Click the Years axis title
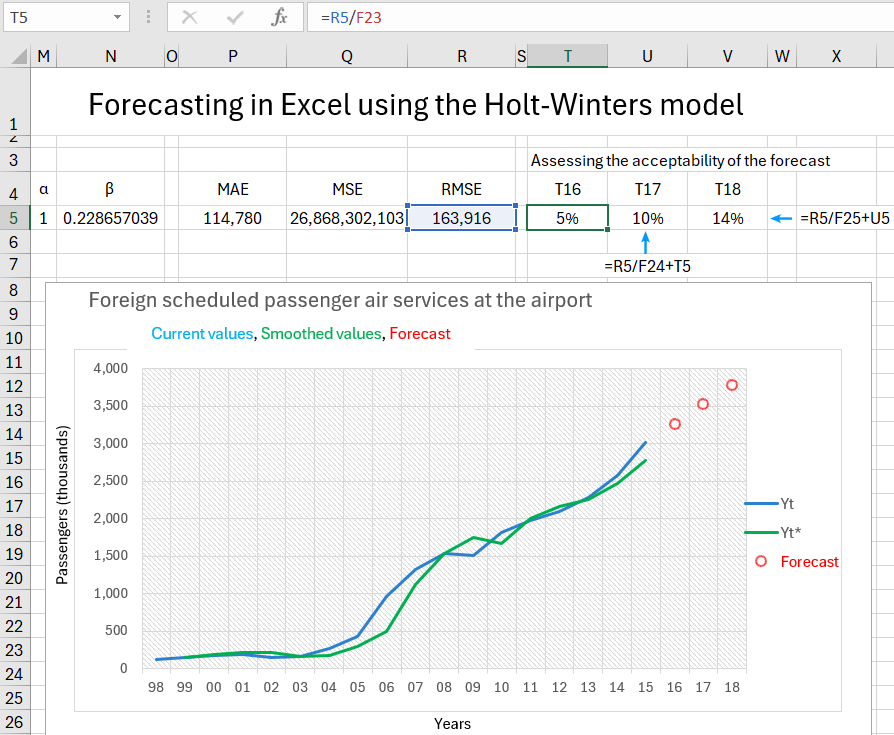This screenshot has height=735, width=894. [x=452, y=723]
